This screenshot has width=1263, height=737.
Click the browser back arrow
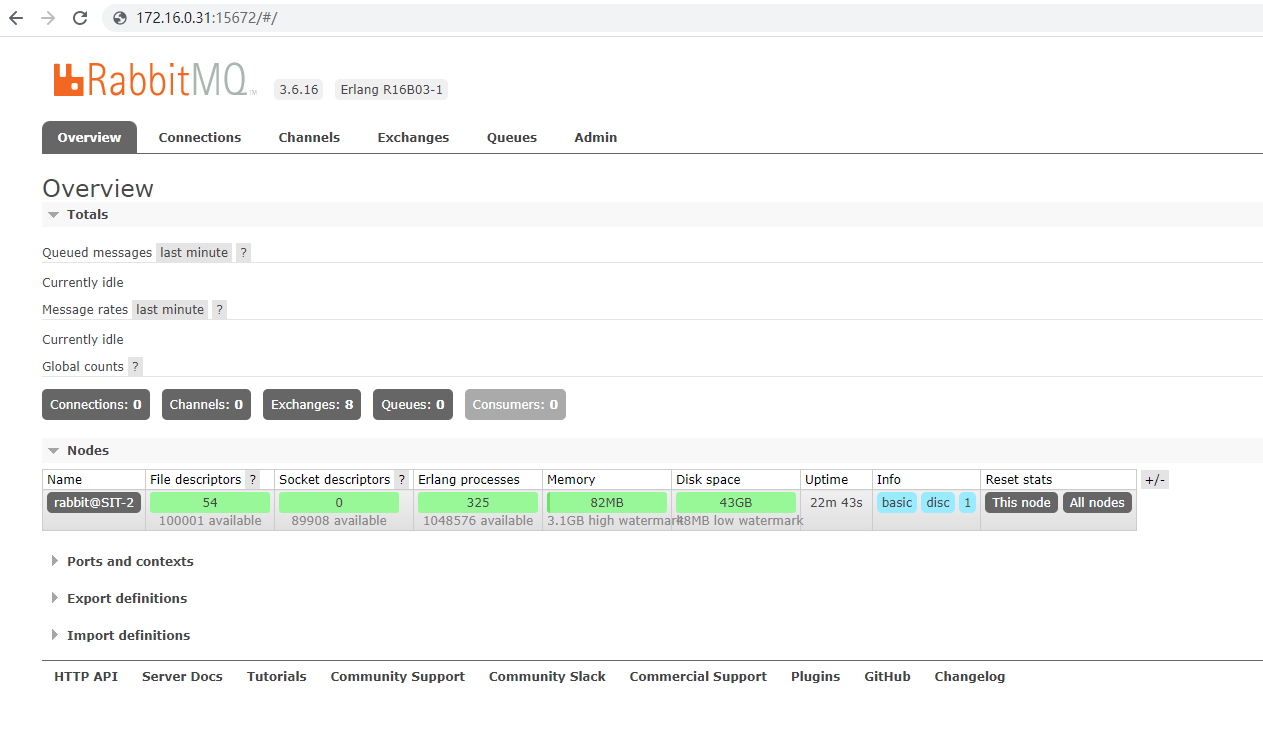coord(15,17)
